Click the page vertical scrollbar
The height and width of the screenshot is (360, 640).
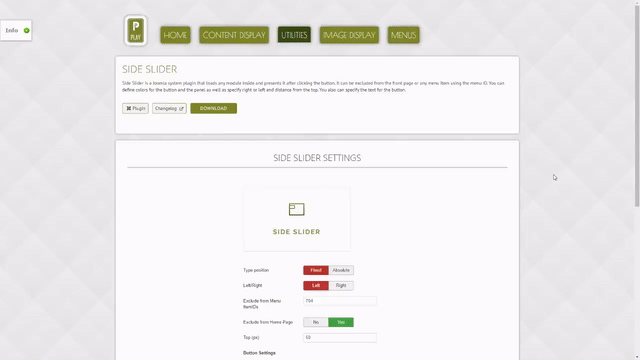pos(636,106)
